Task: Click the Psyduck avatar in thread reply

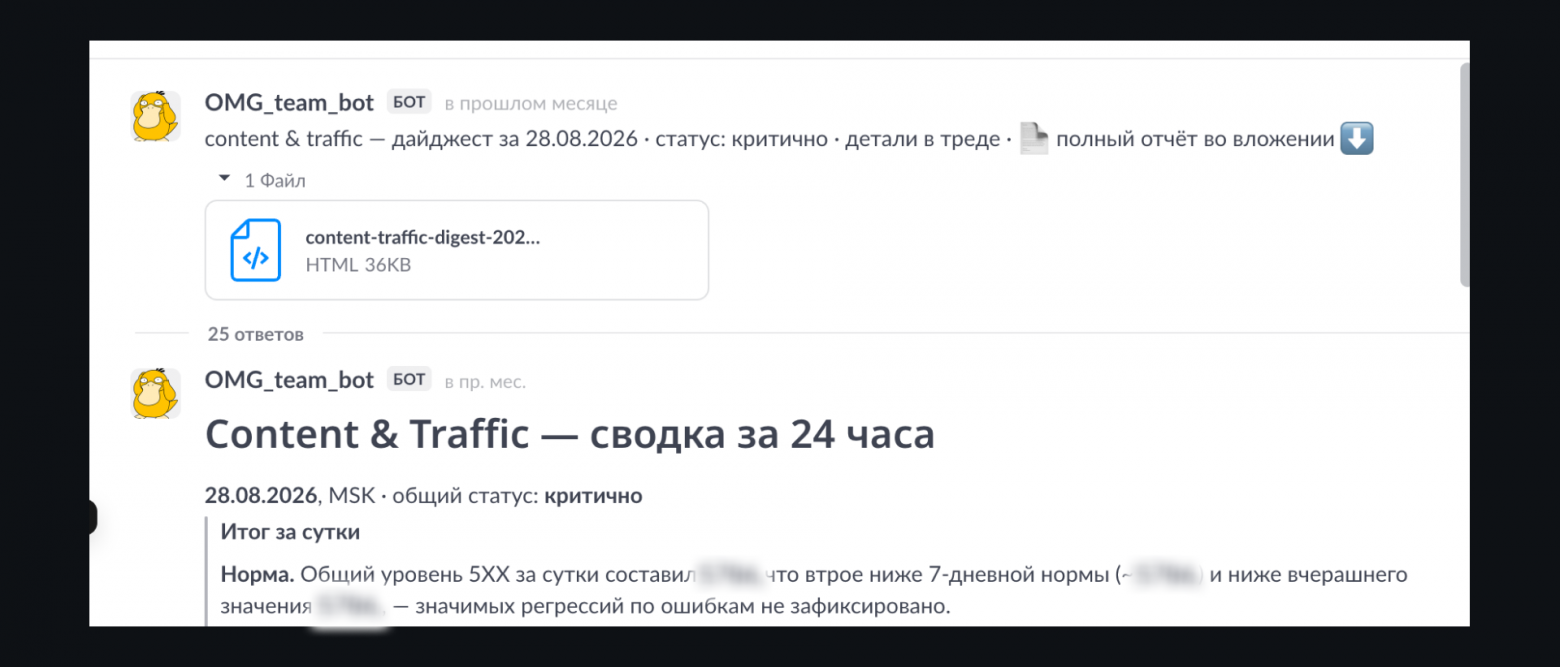Action: 155,393
